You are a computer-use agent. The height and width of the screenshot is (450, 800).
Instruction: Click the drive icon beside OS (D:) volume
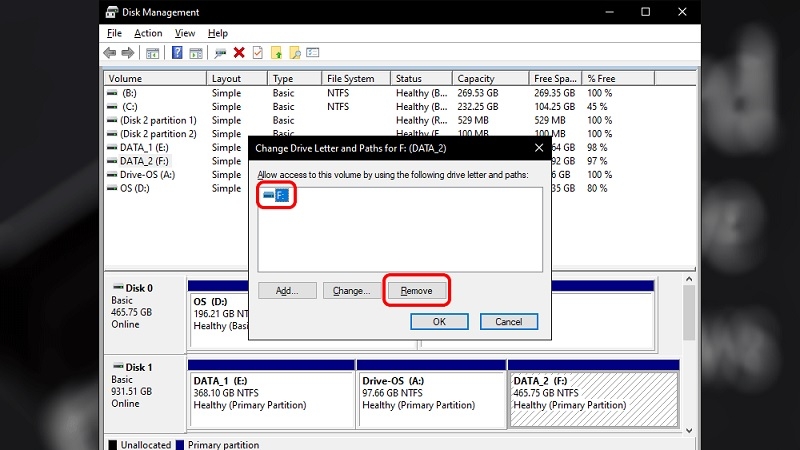(x=112, y=188)
